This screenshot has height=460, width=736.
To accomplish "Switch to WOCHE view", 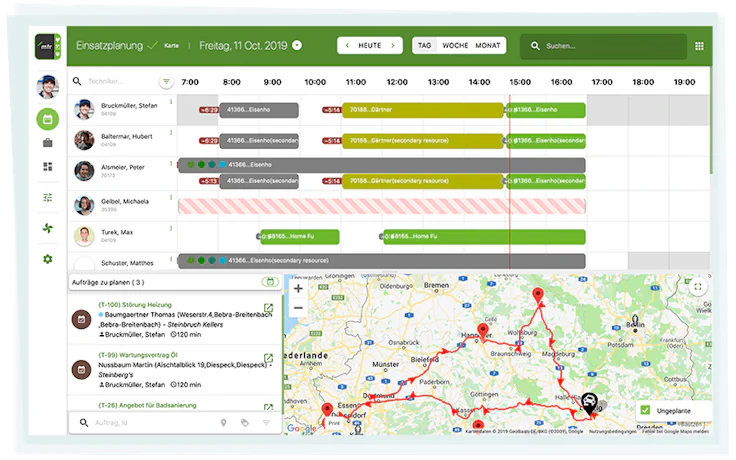I will [x=455, y=46].
